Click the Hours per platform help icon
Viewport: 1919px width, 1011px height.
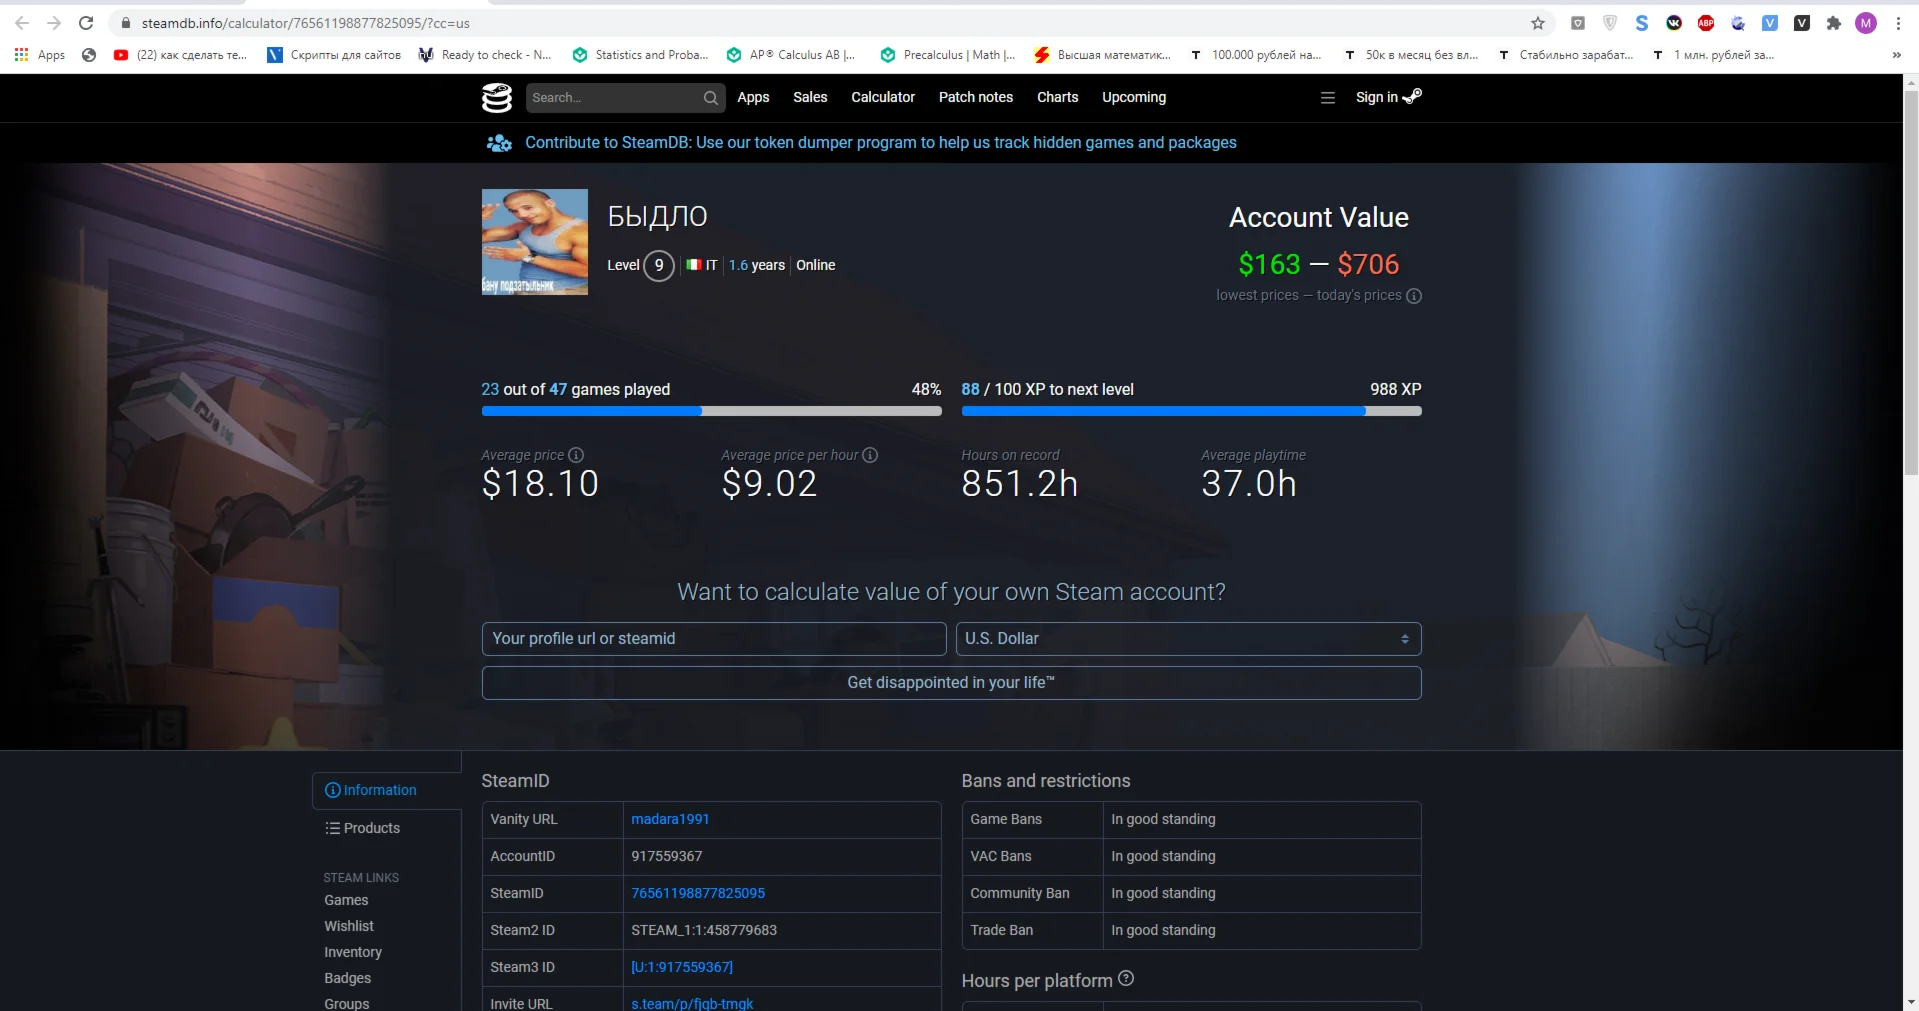pyautogui.click(x=1126, y=980)
